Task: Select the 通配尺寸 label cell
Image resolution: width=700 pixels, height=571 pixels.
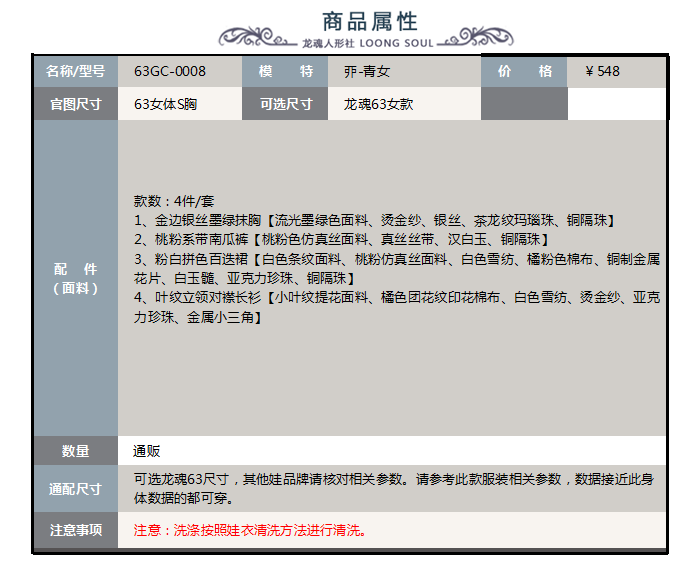Action: tap(75, 489)
